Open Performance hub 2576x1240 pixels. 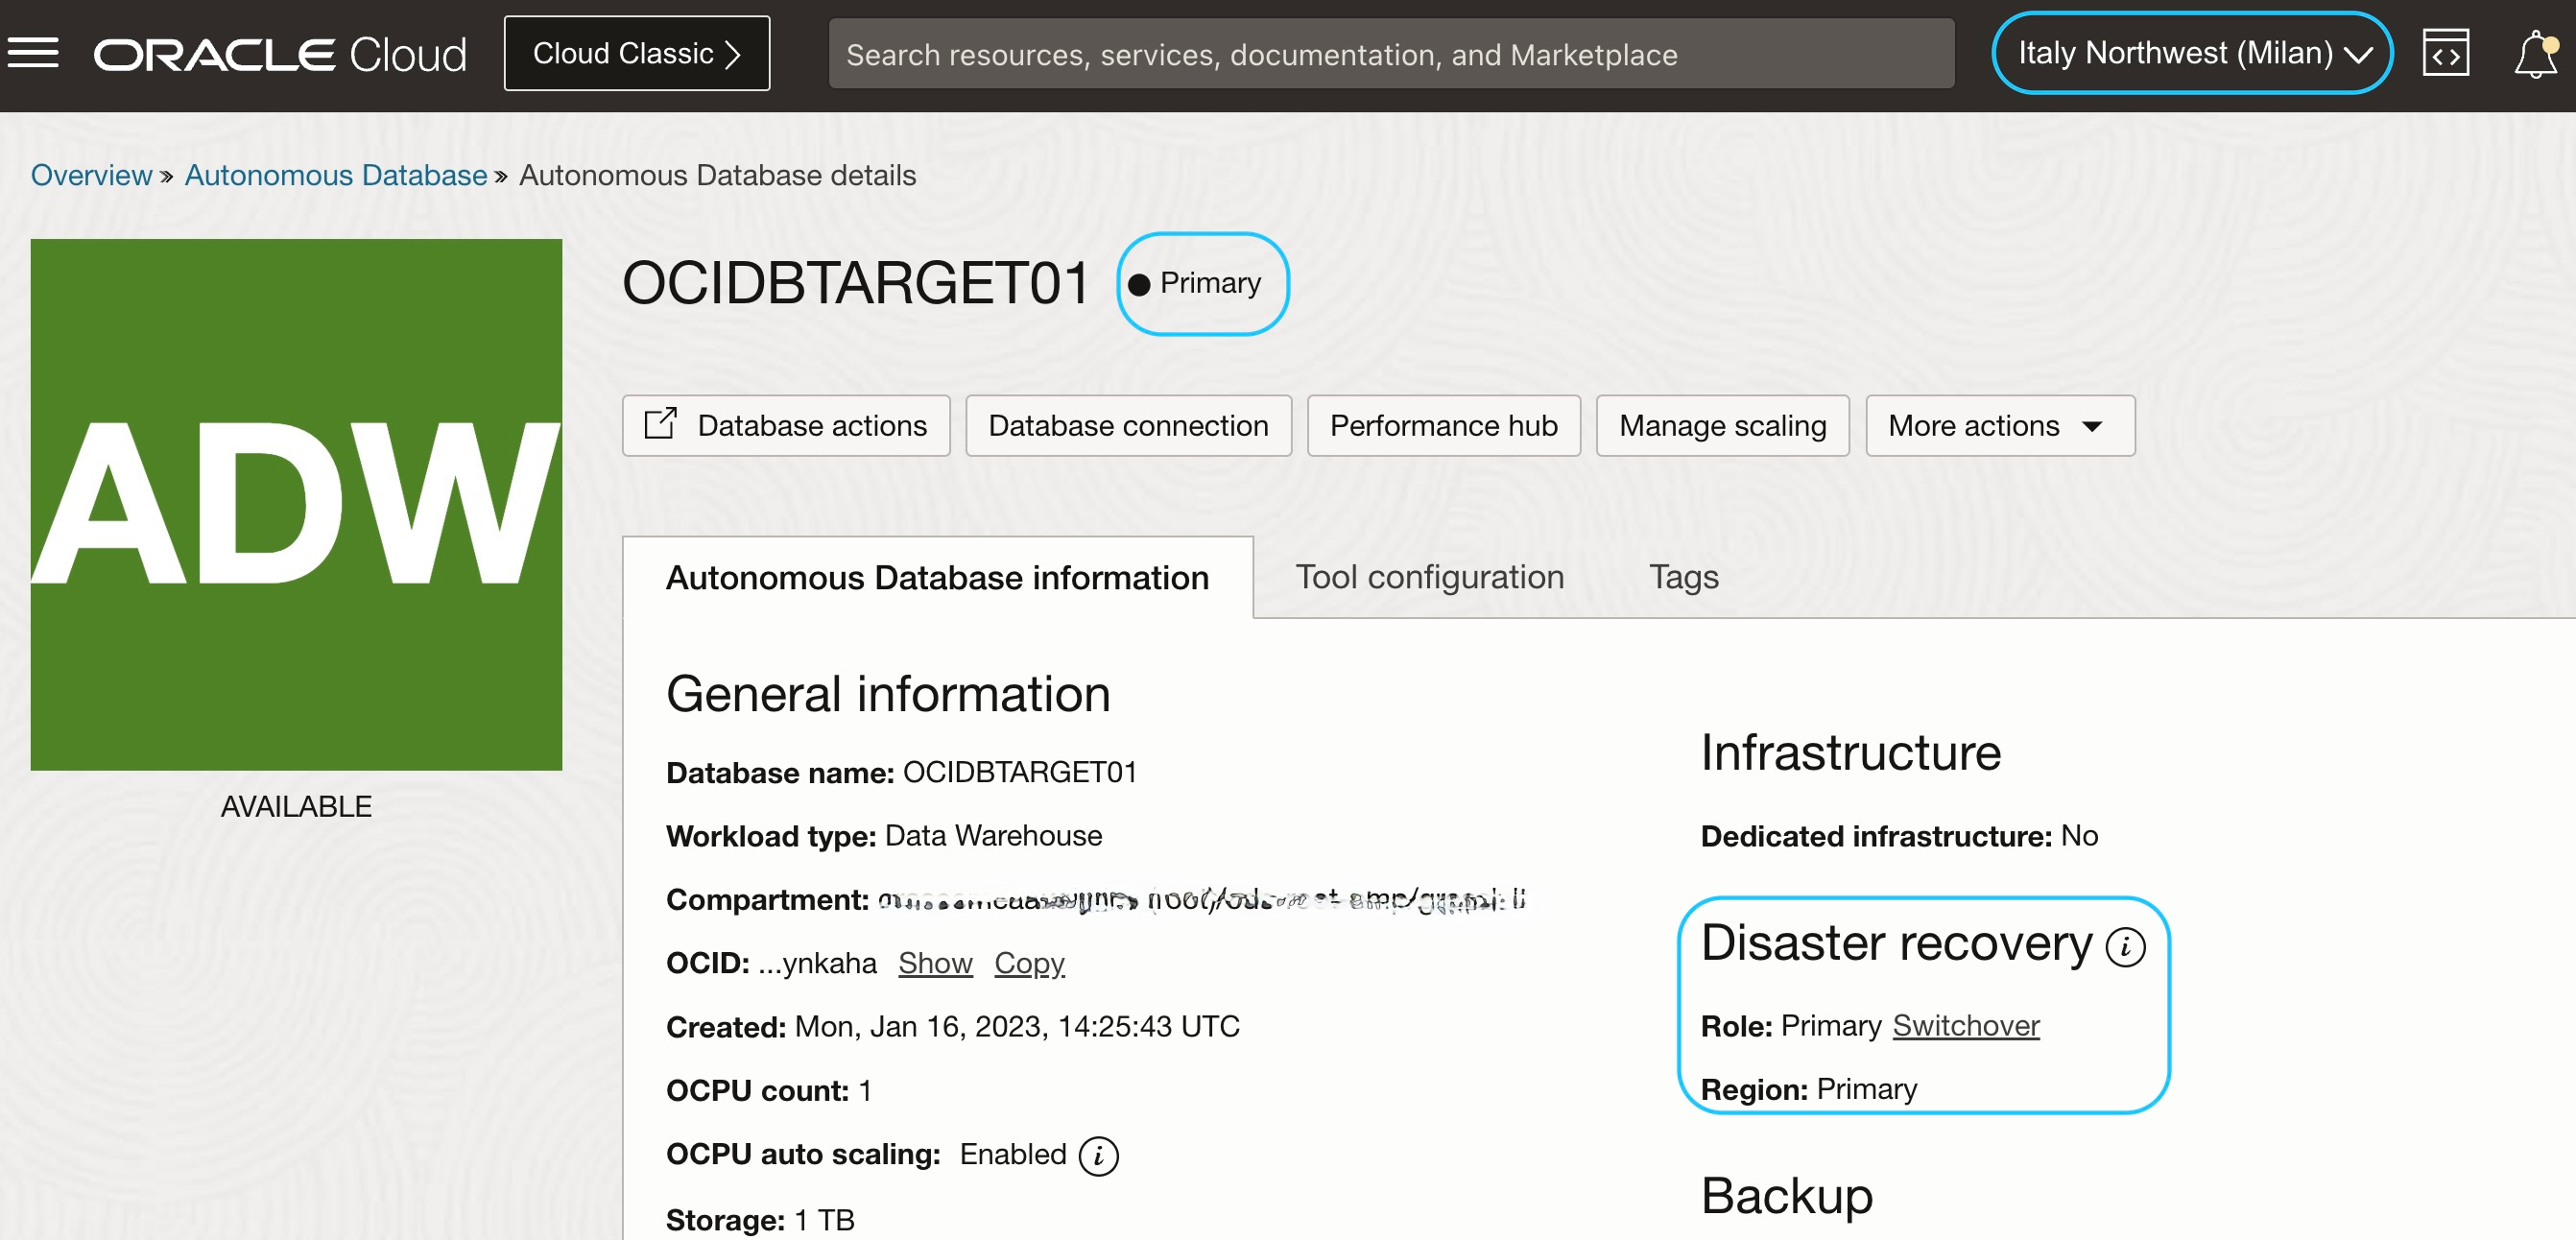1443,426
